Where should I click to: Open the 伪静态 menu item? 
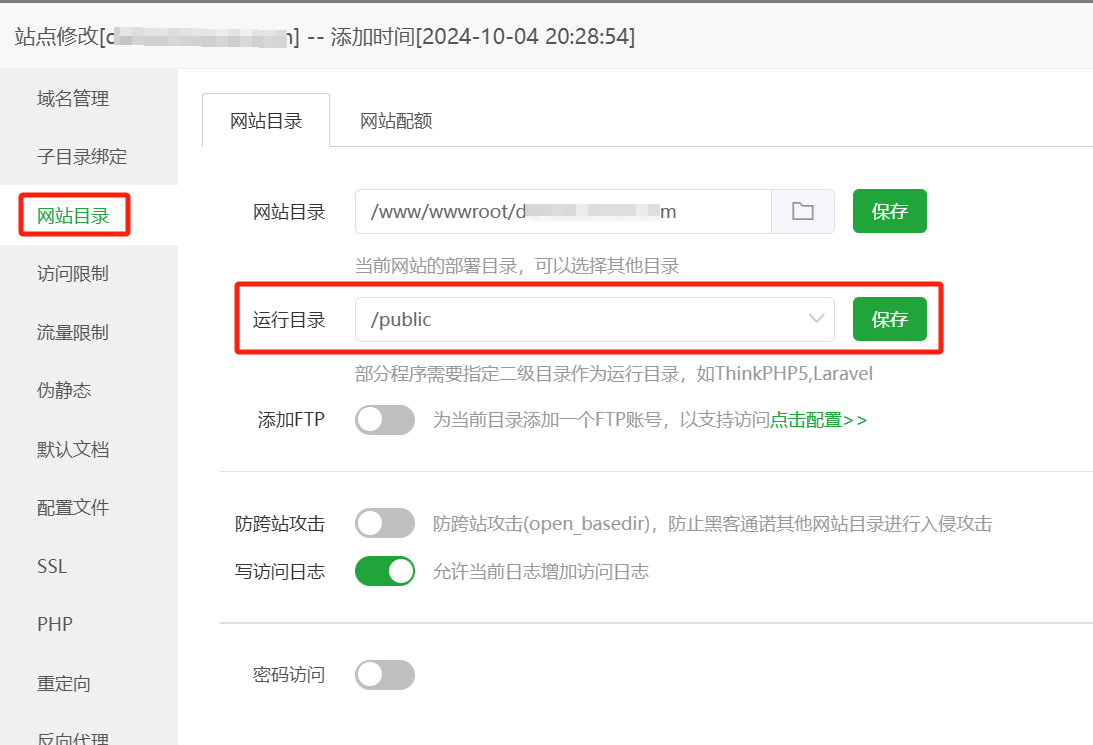tap(64, 390)
